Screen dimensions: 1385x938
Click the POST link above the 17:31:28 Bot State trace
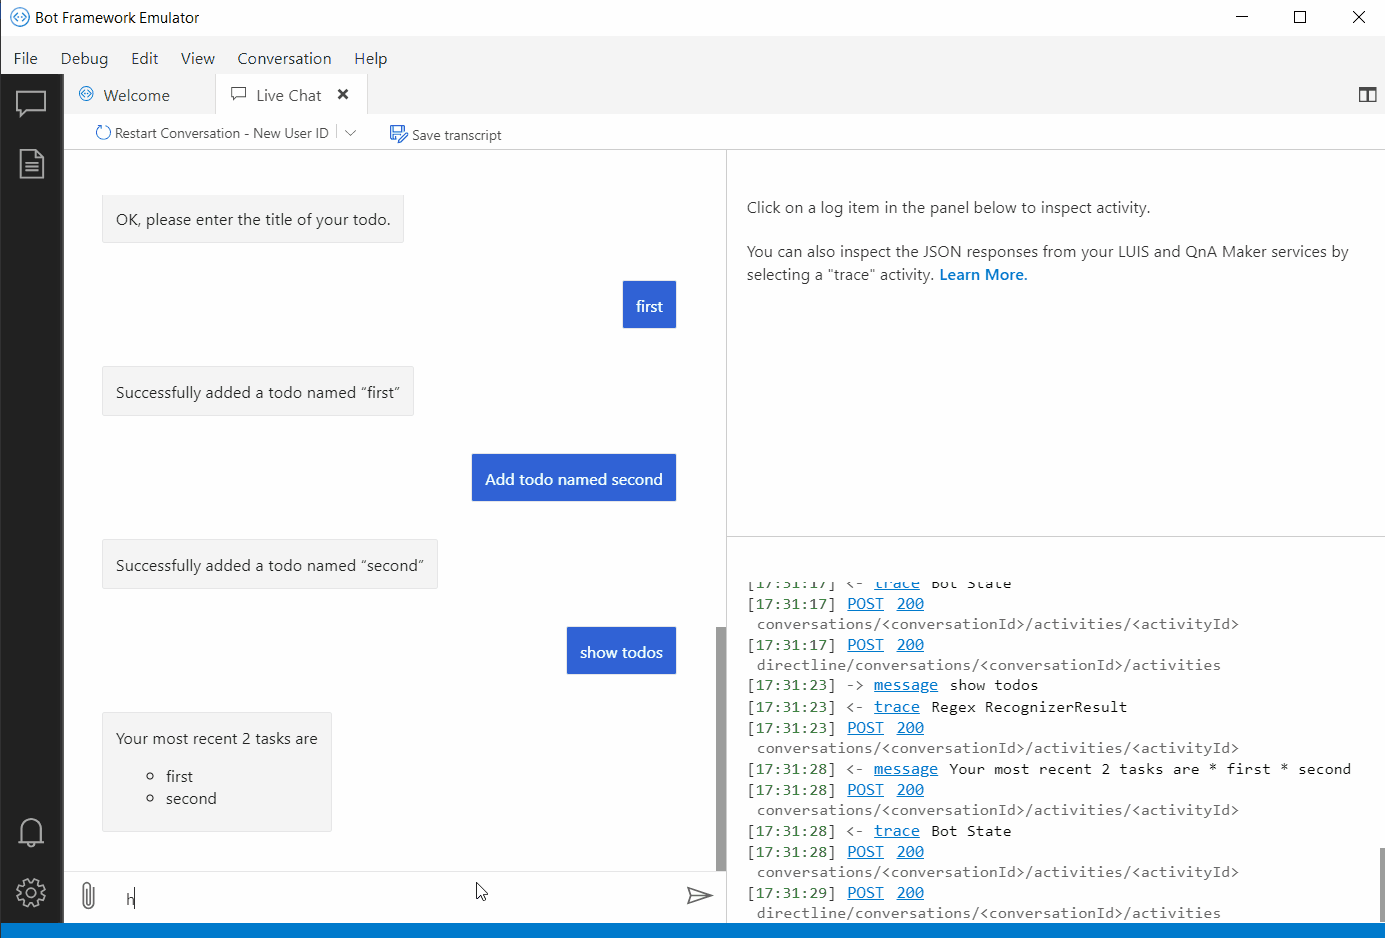coord(866,790)
